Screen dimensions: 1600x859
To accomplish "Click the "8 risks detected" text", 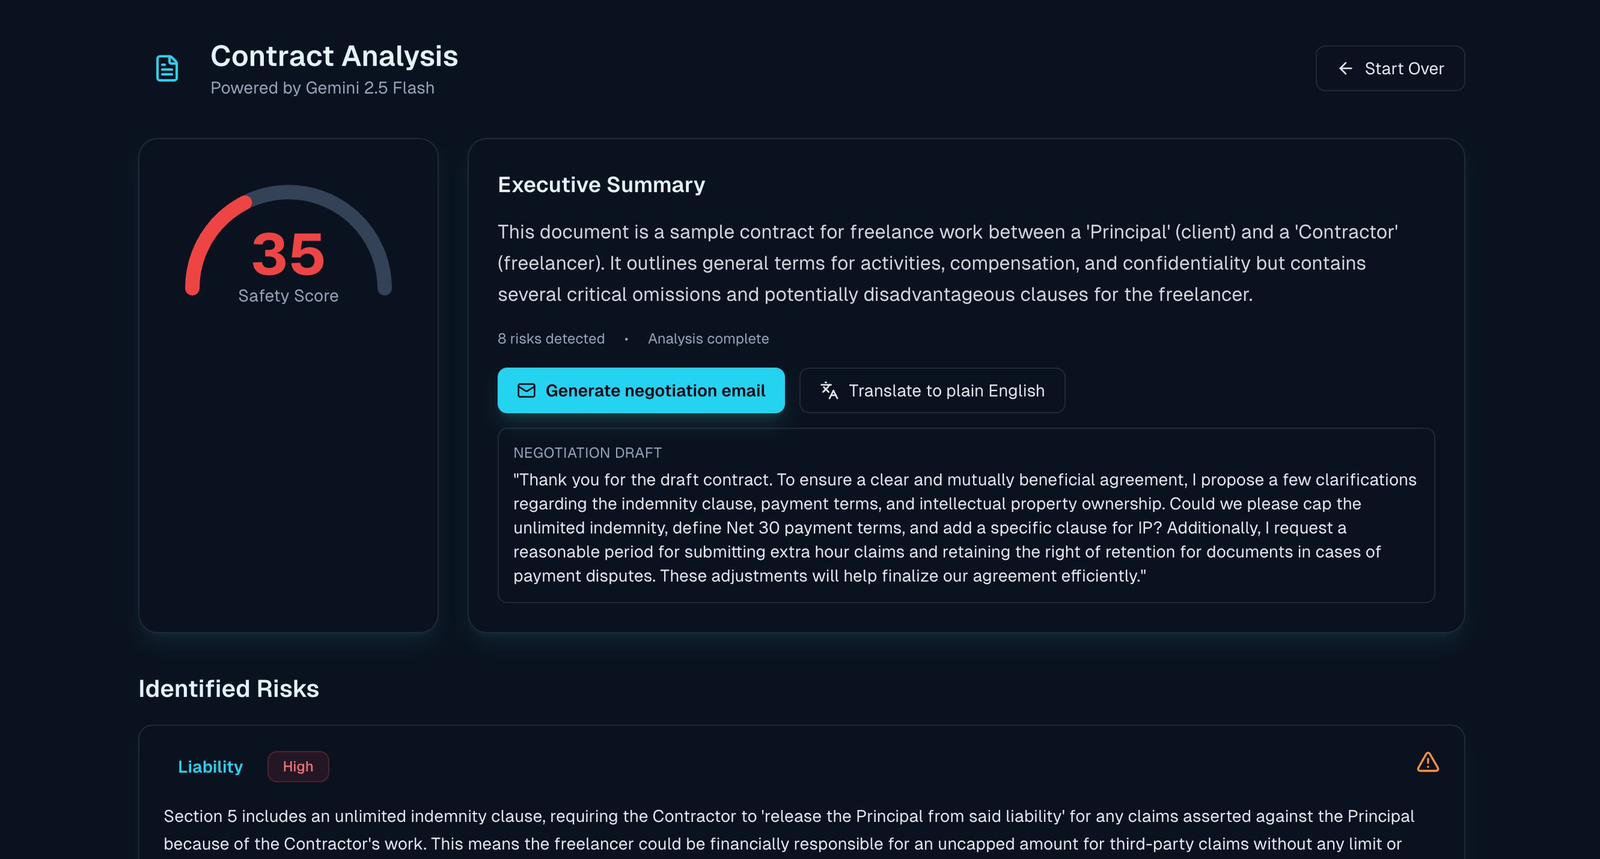I will tap(551, 339).
